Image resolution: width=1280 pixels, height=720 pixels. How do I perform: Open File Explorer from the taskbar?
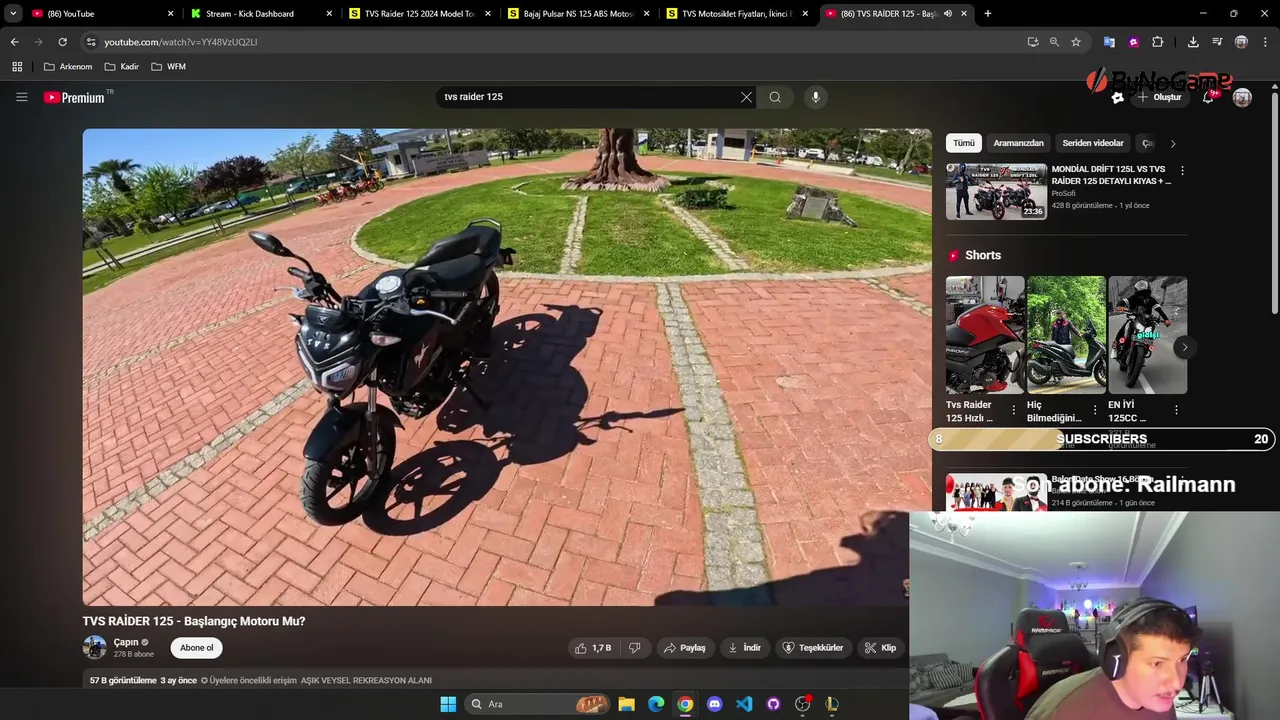[626, 704]
